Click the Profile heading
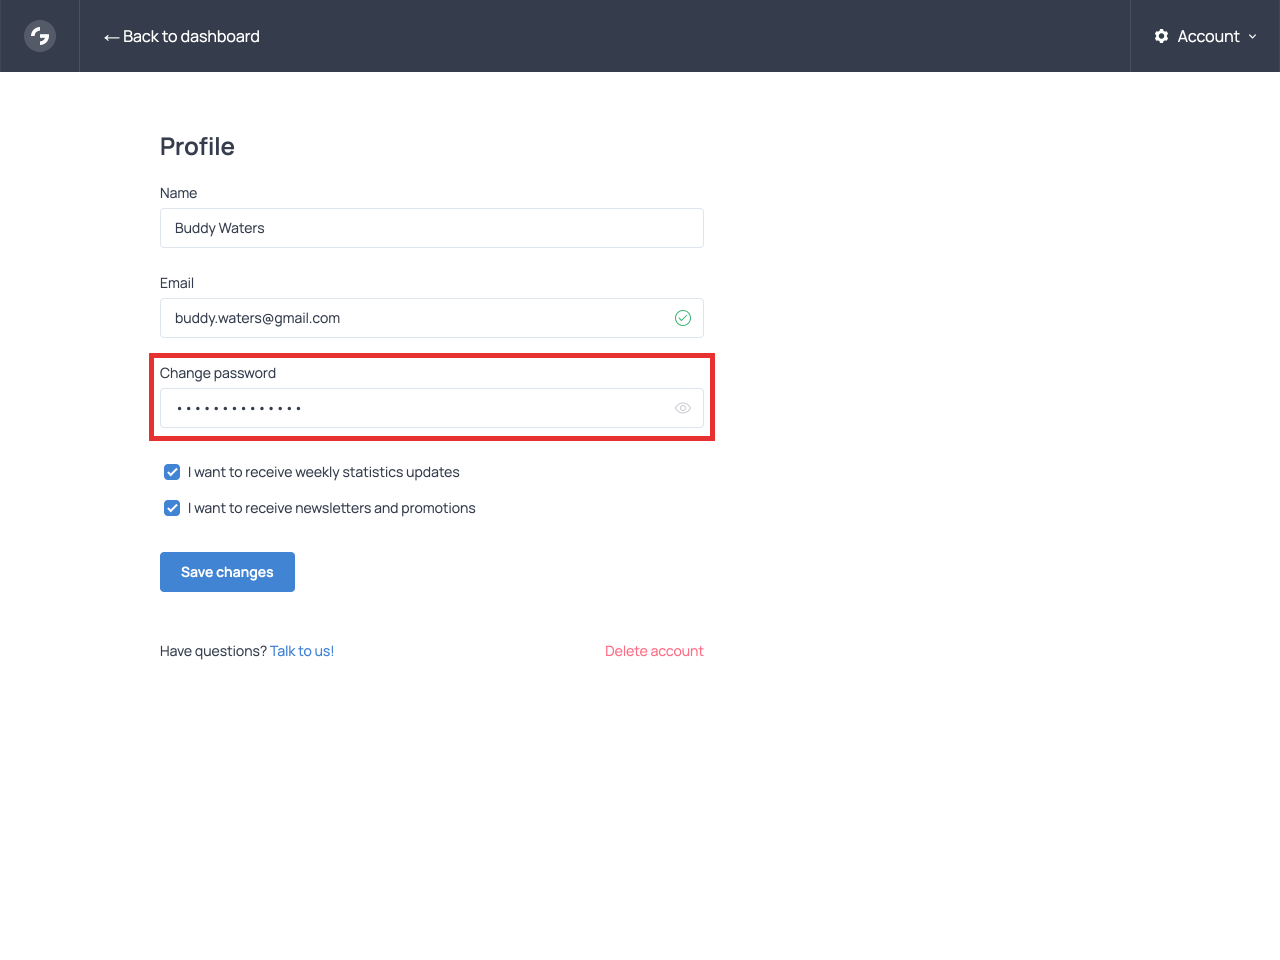The image size is (1280, 960). point(197,147)
